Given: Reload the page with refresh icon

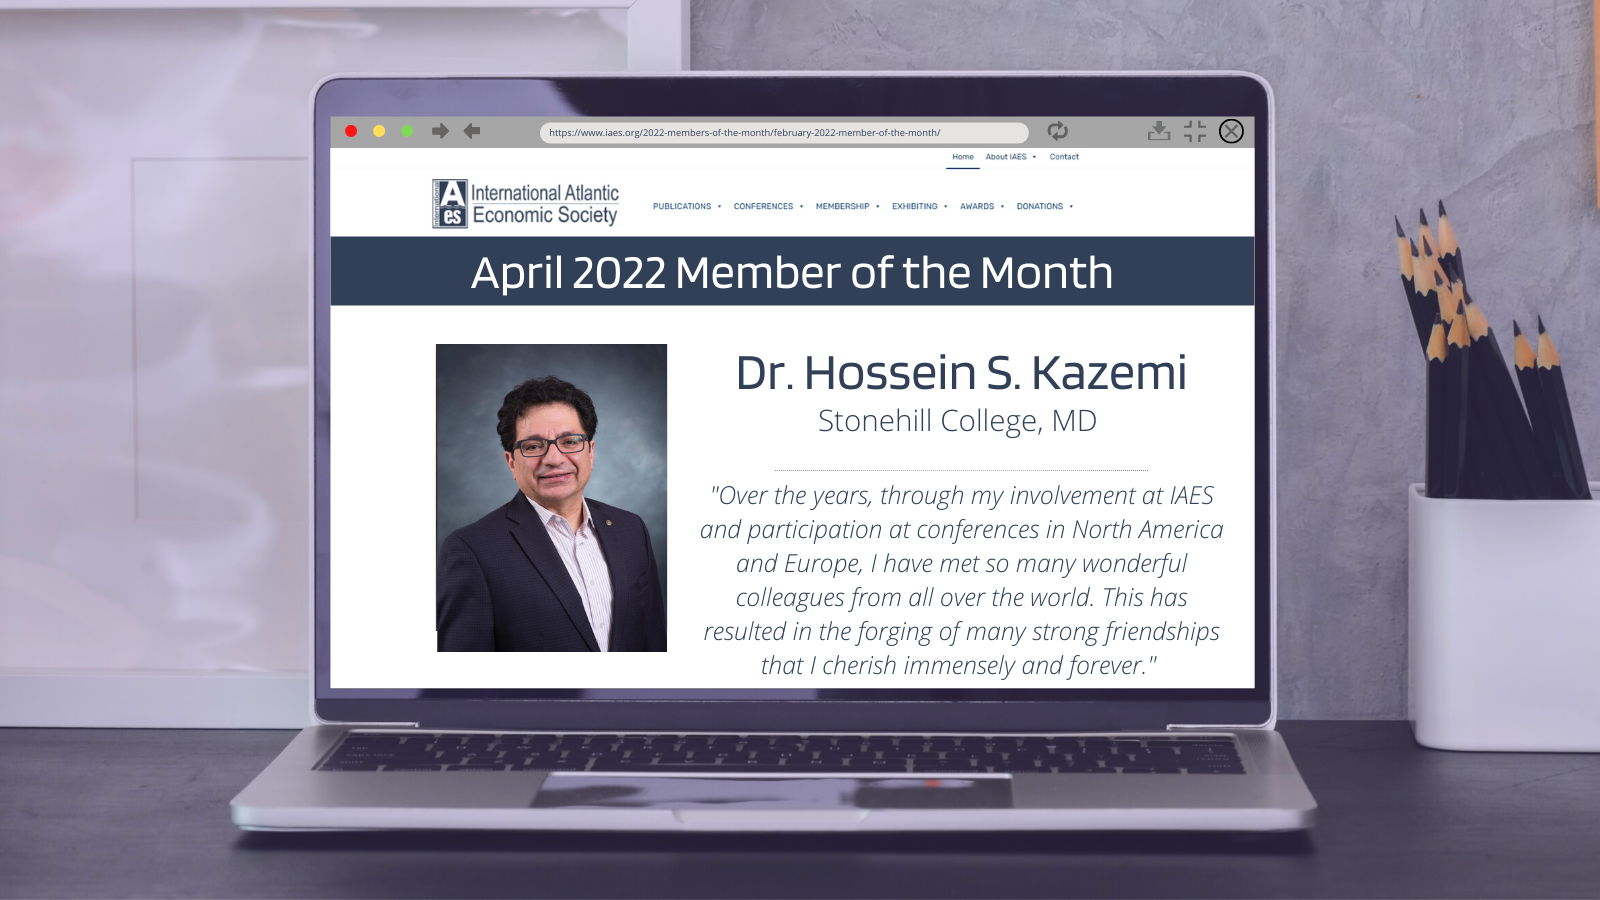Looking at the screenshot, I should (1057, 131).
